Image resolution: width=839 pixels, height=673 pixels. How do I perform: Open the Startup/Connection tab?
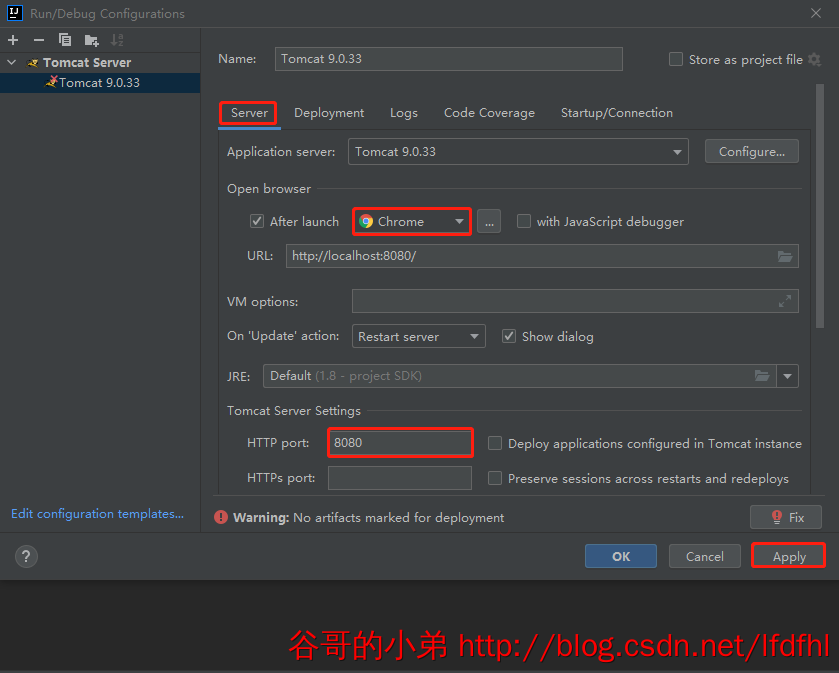616,113
